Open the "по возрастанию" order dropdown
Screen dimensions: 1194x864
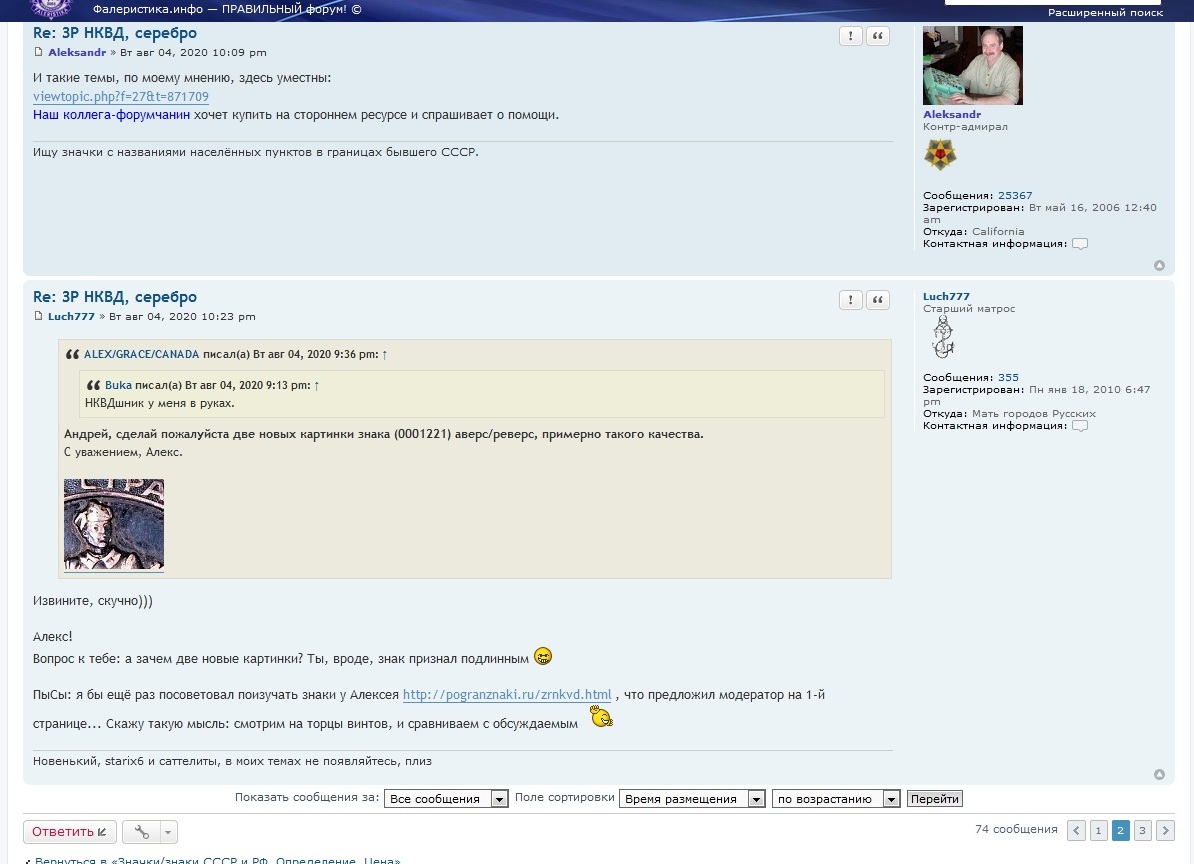[x=836, y=799]
